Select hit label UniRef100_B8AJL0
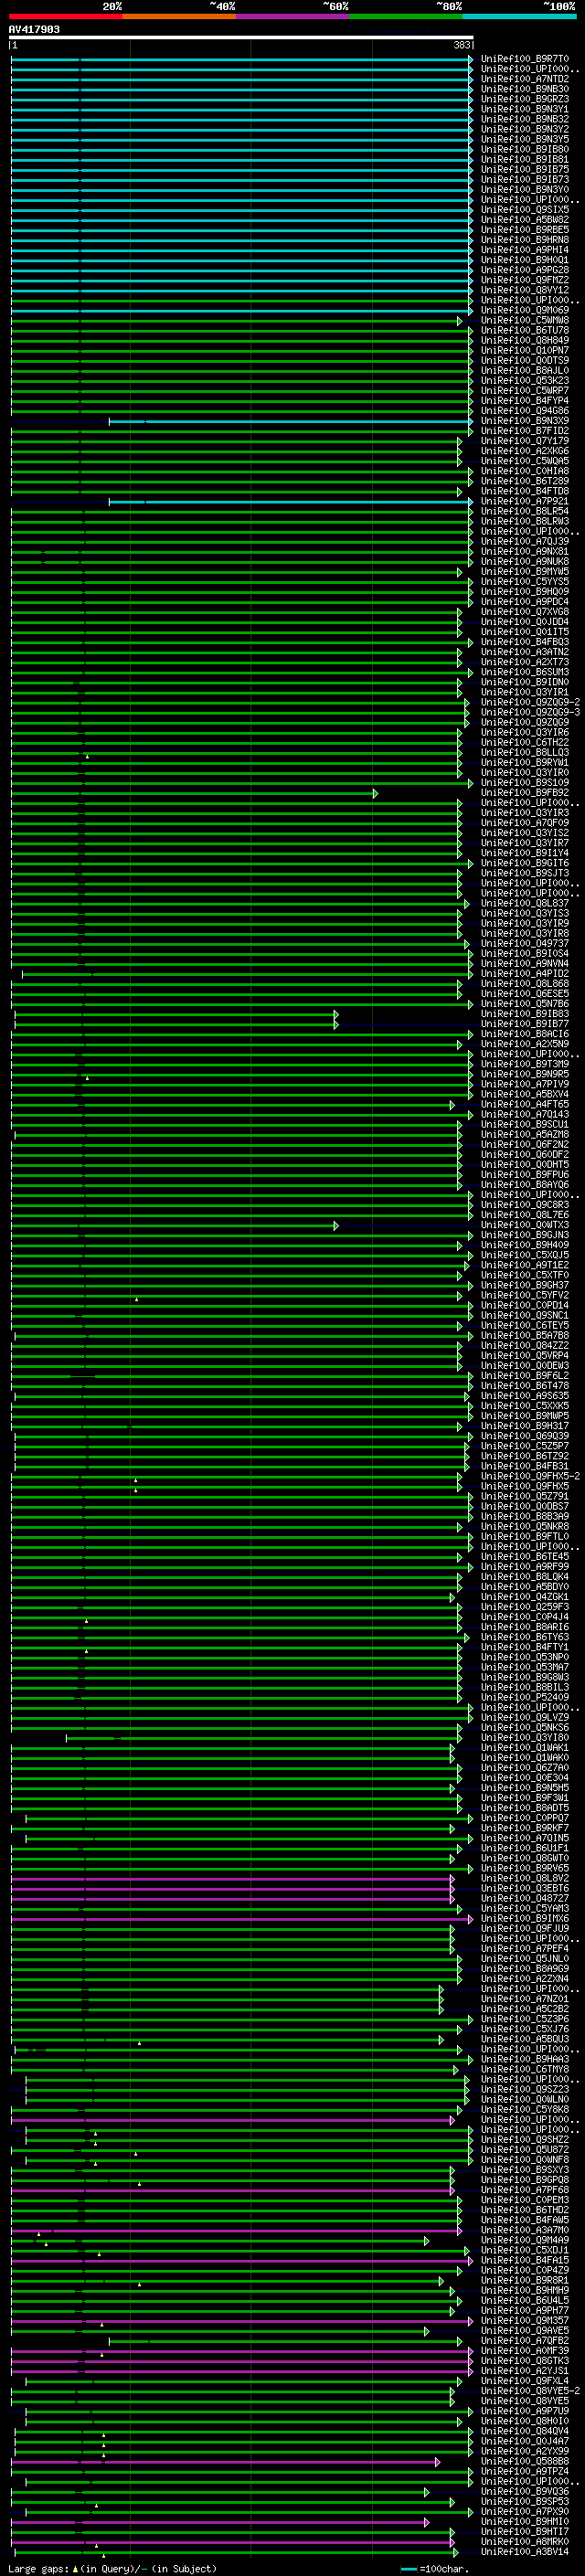This screenshot has width=585, height=2576. tap(525, 371)
